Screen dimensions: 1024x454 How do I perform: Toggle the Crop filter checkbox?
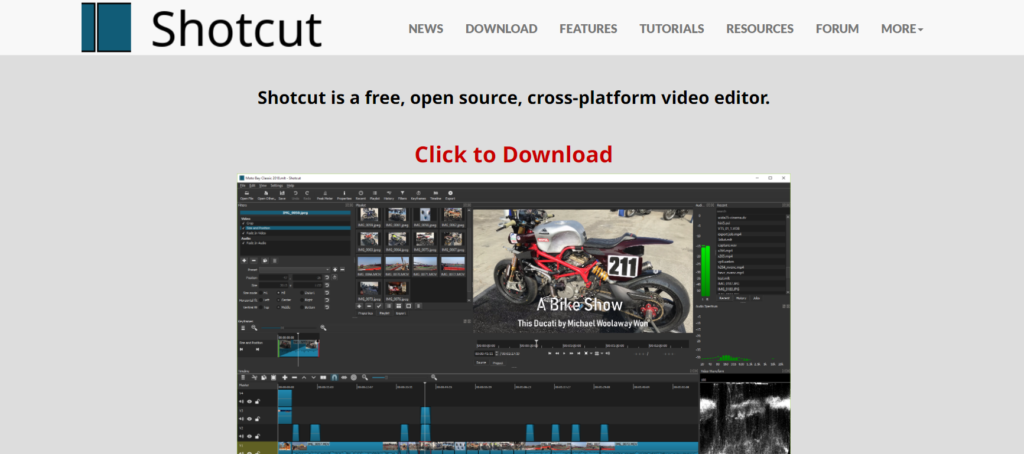[x=243, y=223]
